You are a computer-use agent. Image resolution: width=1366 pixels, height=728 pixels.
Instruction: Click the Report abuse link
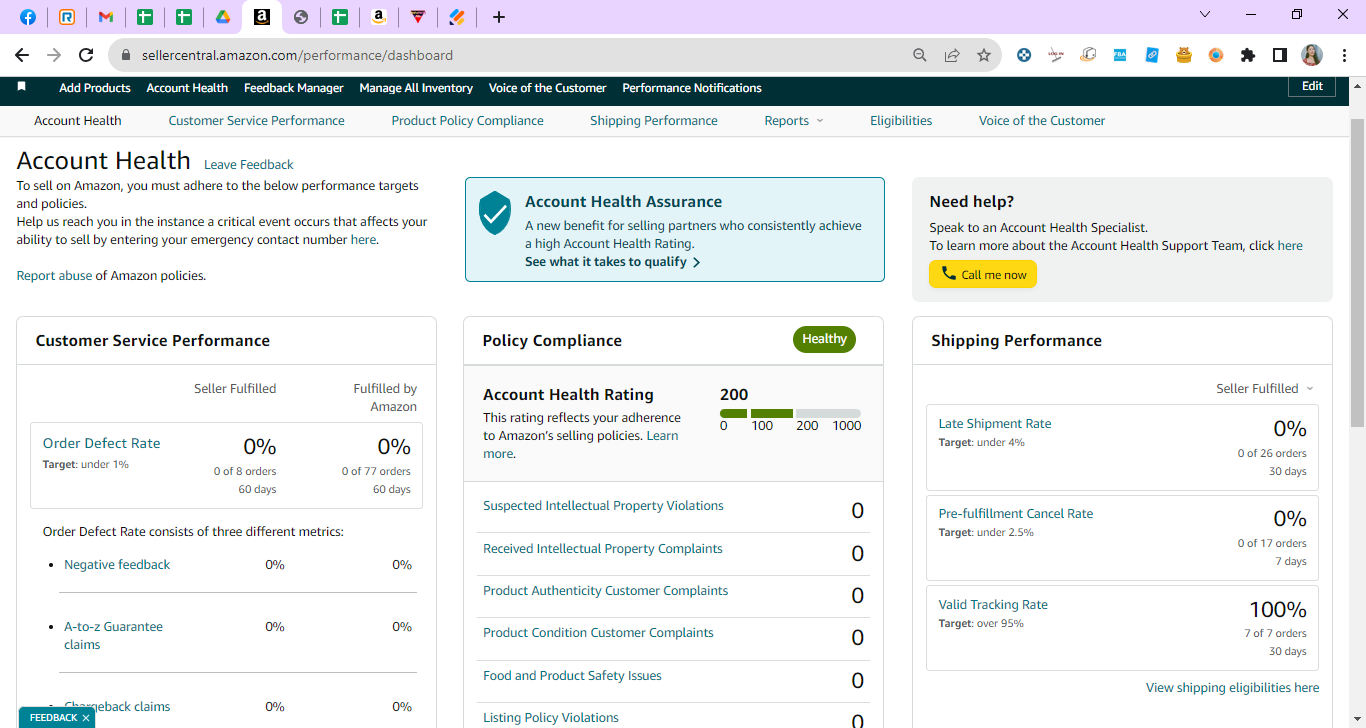(54, 276)
